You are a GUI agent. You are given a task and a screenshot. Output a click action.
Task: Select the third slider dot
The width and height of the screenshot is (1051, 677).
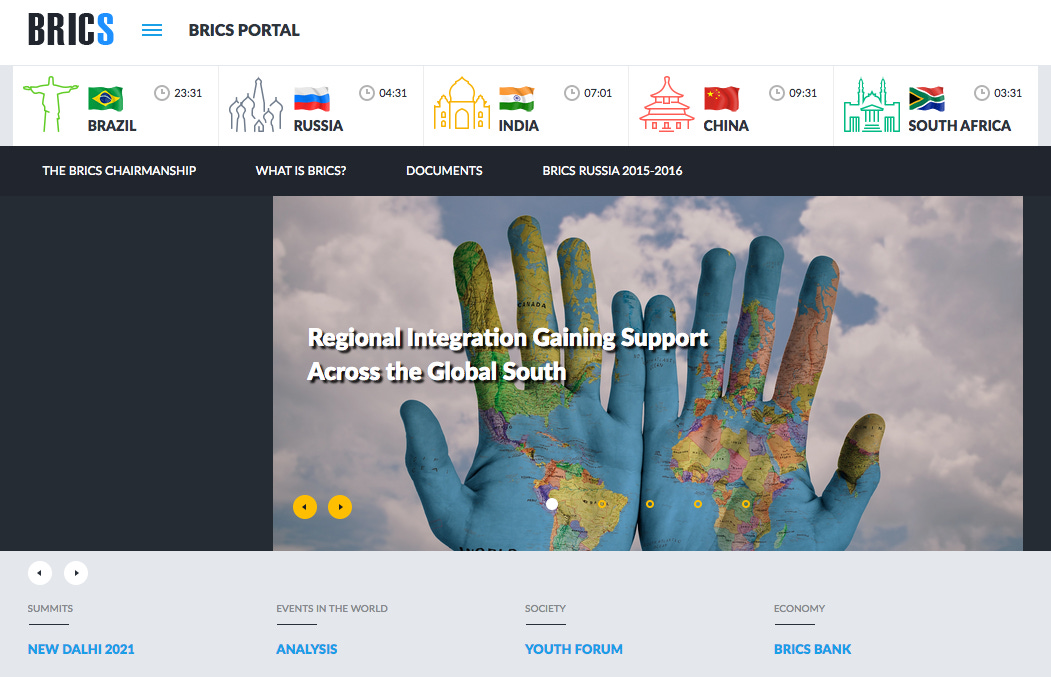point(650,503)
